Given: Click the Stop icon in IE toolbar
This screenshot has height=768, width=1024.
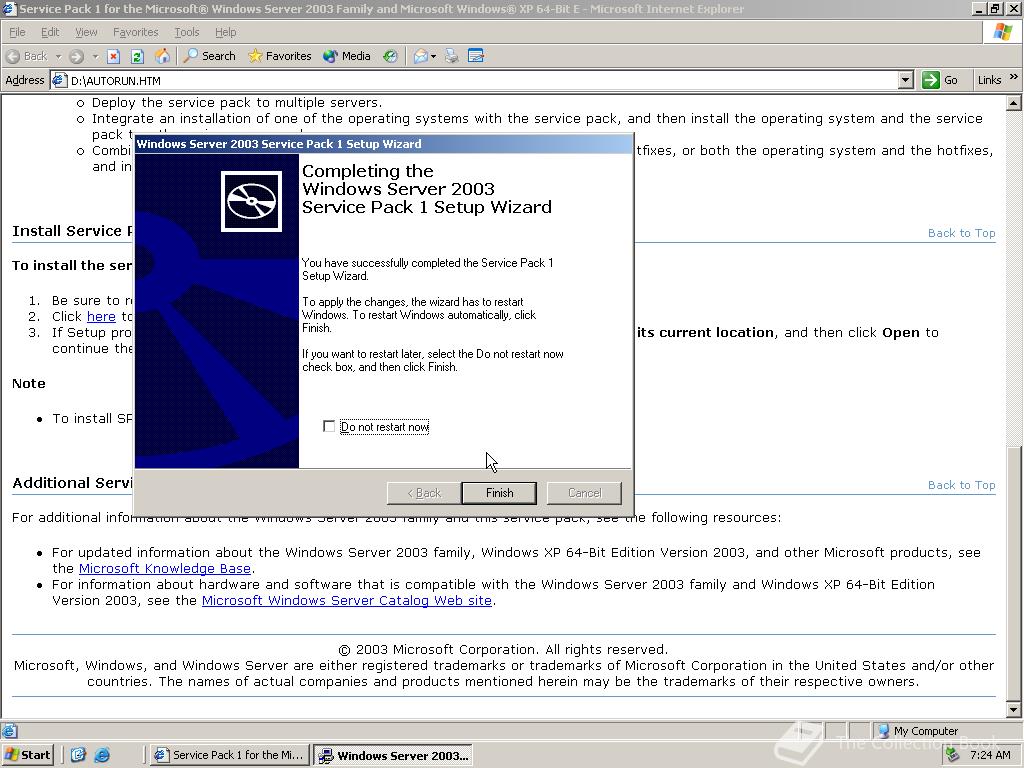Looking at the screenshot, I should pyautogui.click(x=113, y=56).
